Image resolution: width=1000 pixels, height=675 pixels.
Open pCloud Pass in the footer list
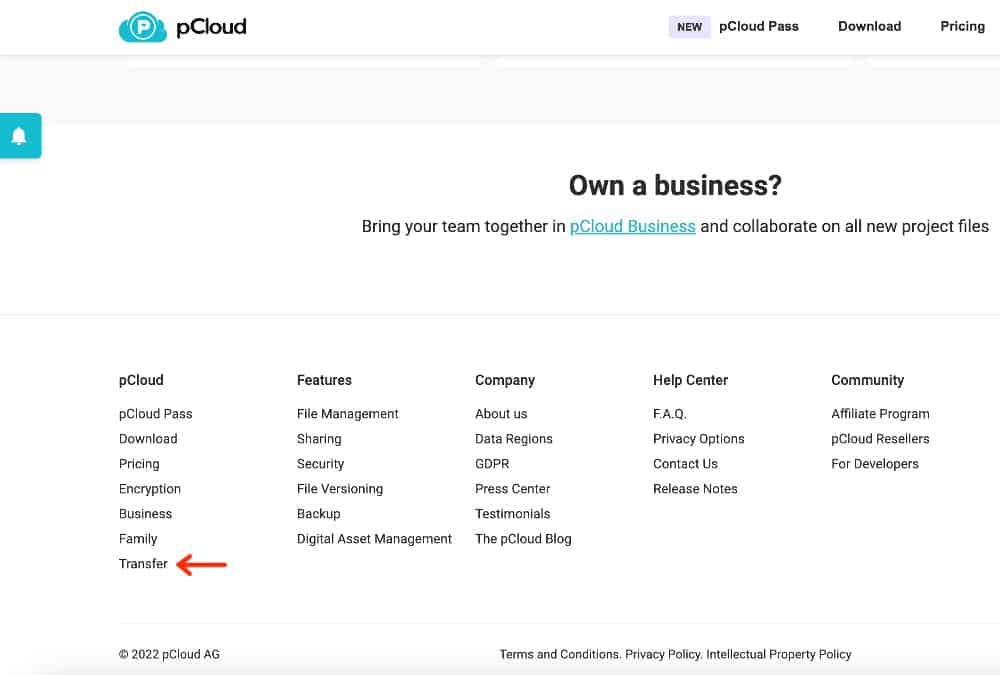pos(155,413)
